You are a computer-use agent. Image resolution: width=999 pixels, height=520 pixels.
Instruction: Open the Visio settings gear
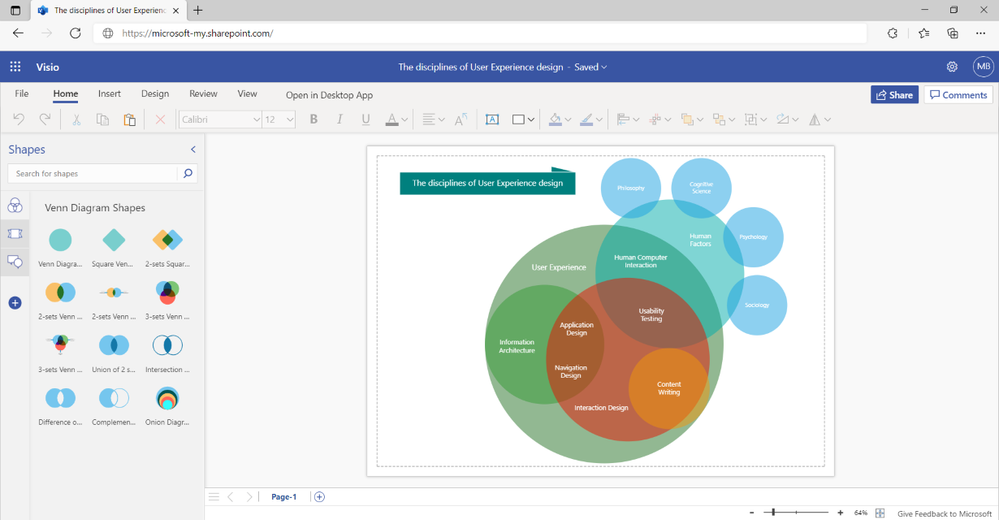(x=952, y=67)
